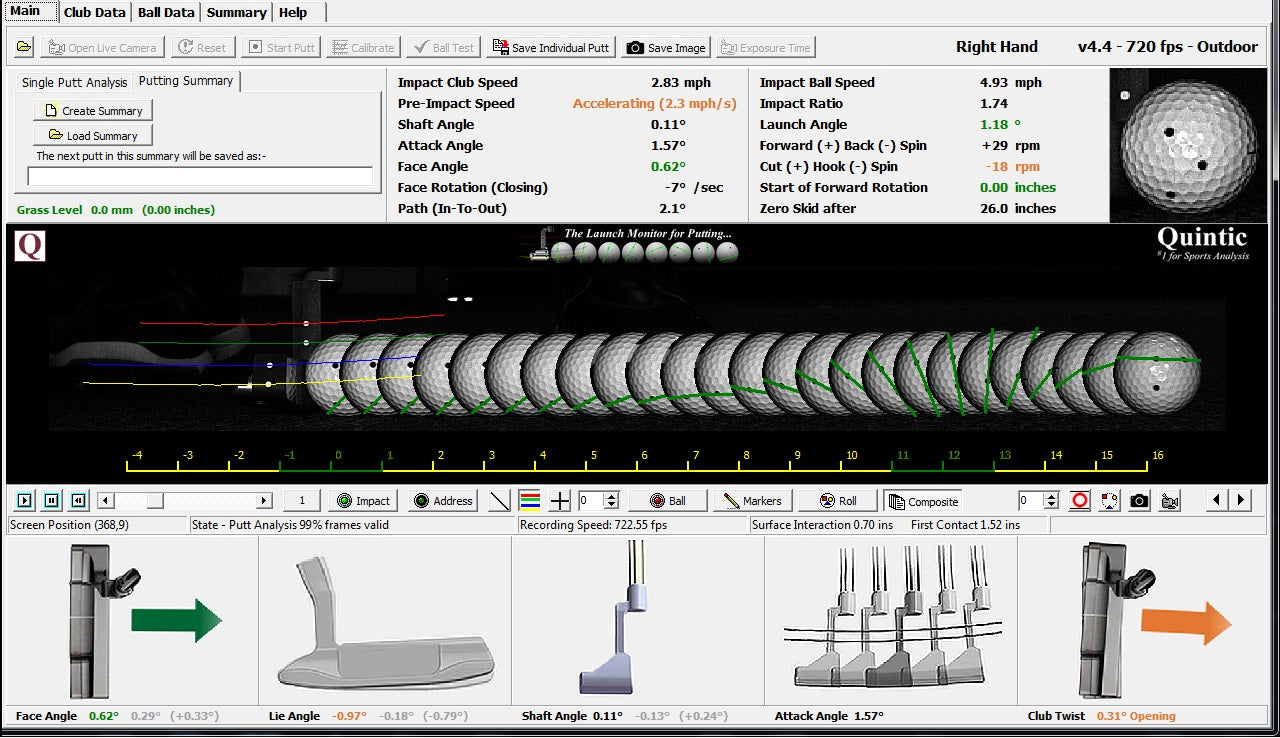Click the red circle icon

click(1079, 501)
